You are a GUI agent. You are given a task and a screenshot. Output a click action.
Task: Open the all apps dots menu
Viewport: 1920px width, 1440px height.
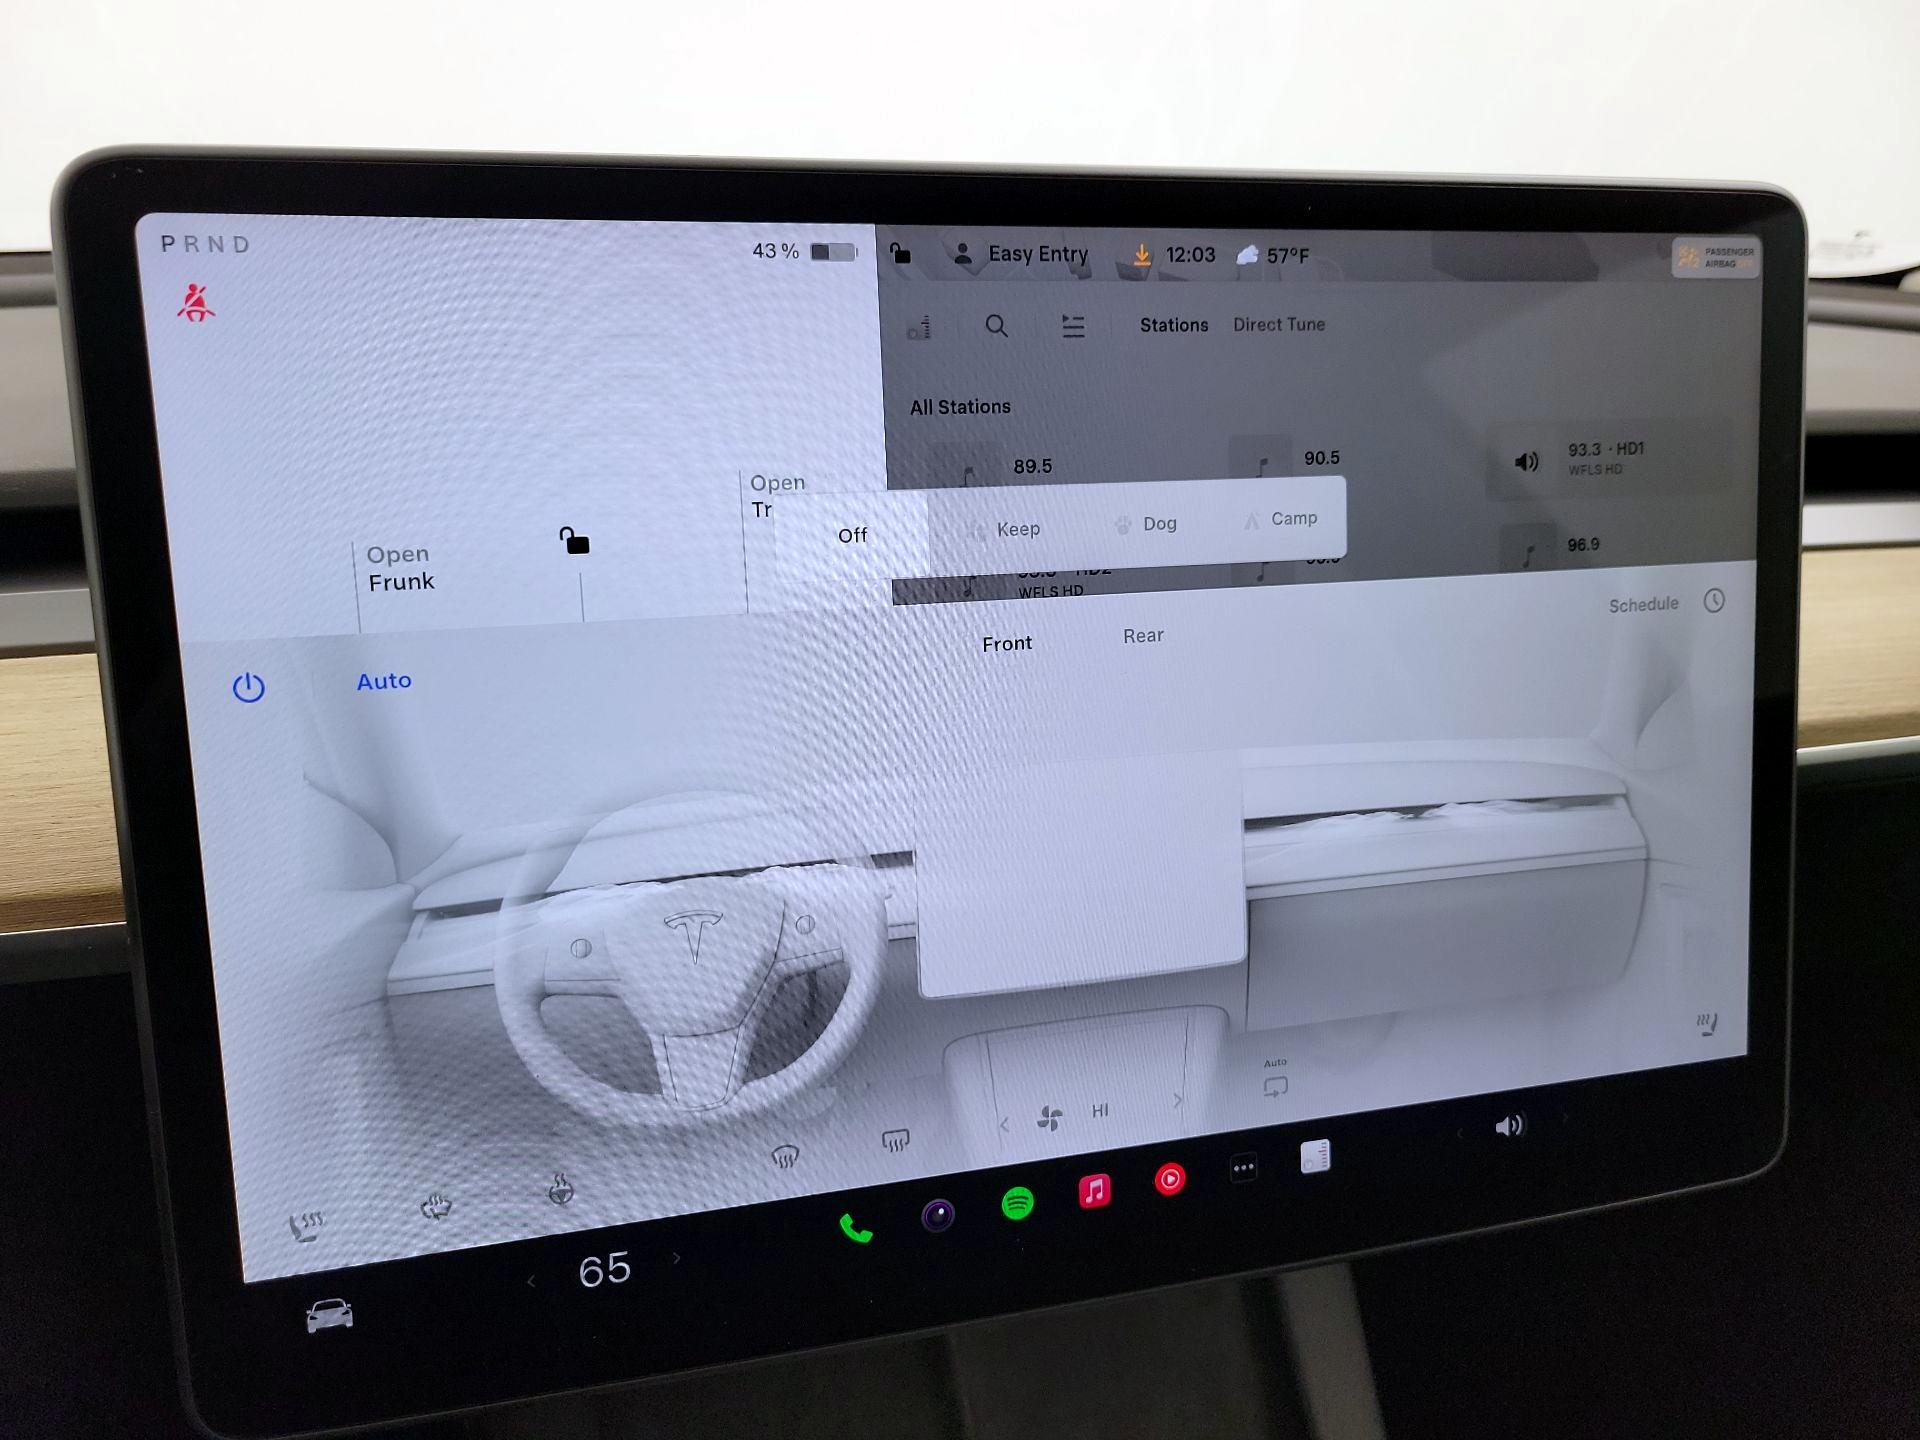coord(1243,1167)
